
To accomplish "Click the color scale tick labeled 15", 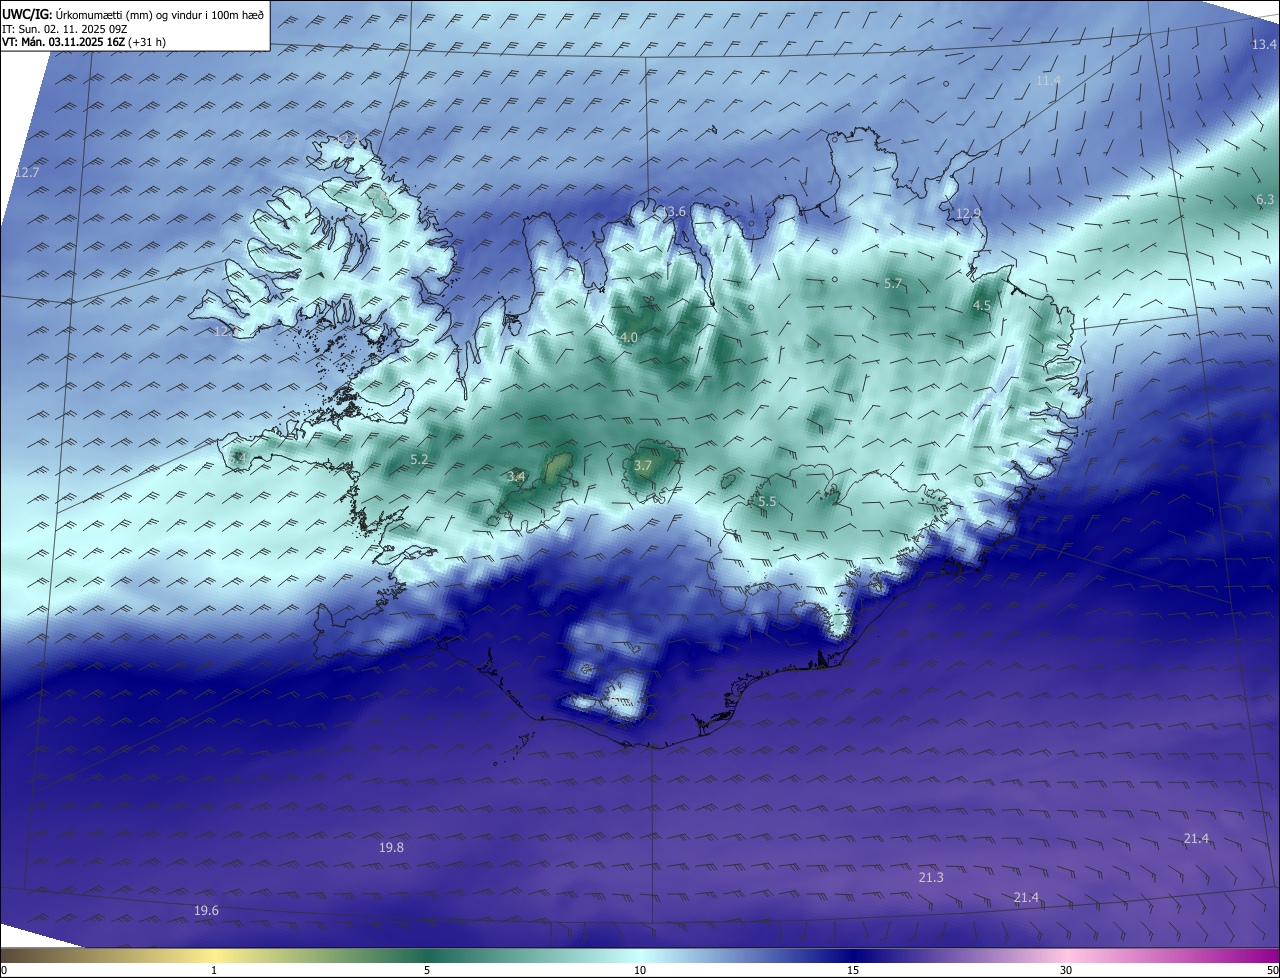I will tap(853, 971).
